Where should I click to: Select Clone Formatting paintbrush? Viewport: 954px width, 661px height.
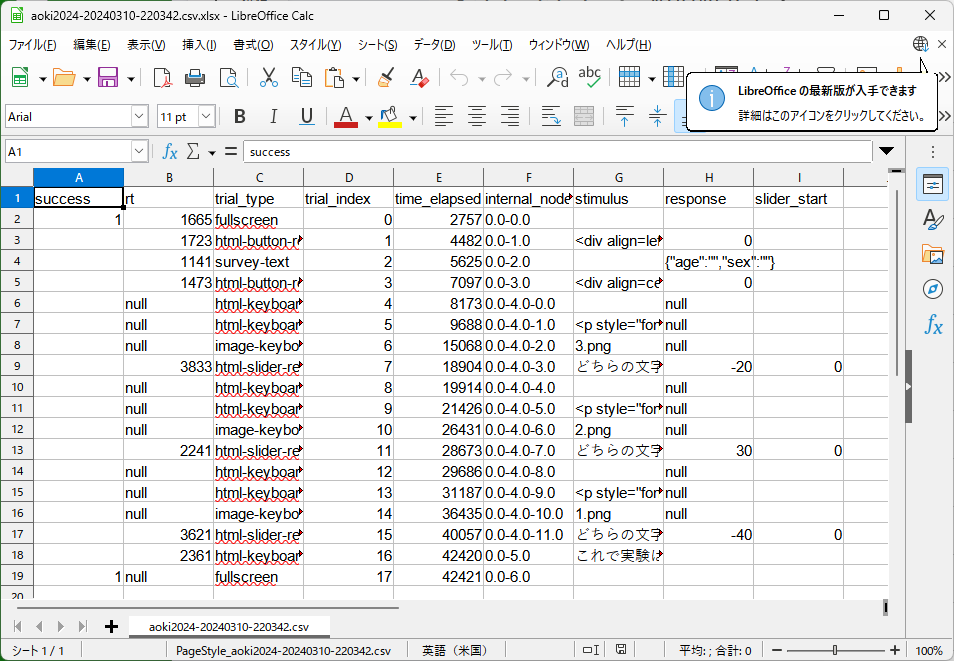[x=386, y=78]
